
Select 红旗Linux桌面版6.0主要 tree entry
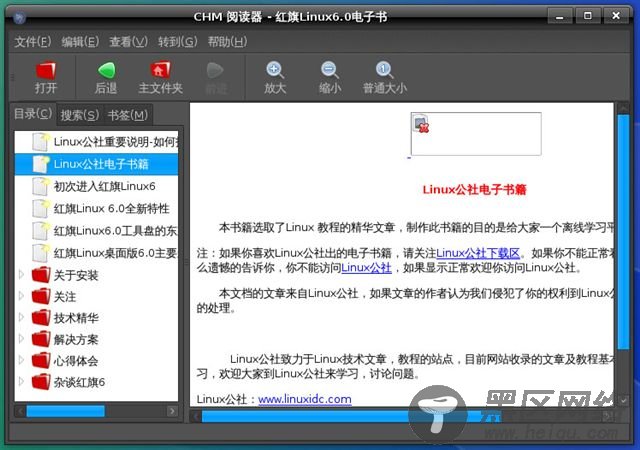(x=96, y=253)
